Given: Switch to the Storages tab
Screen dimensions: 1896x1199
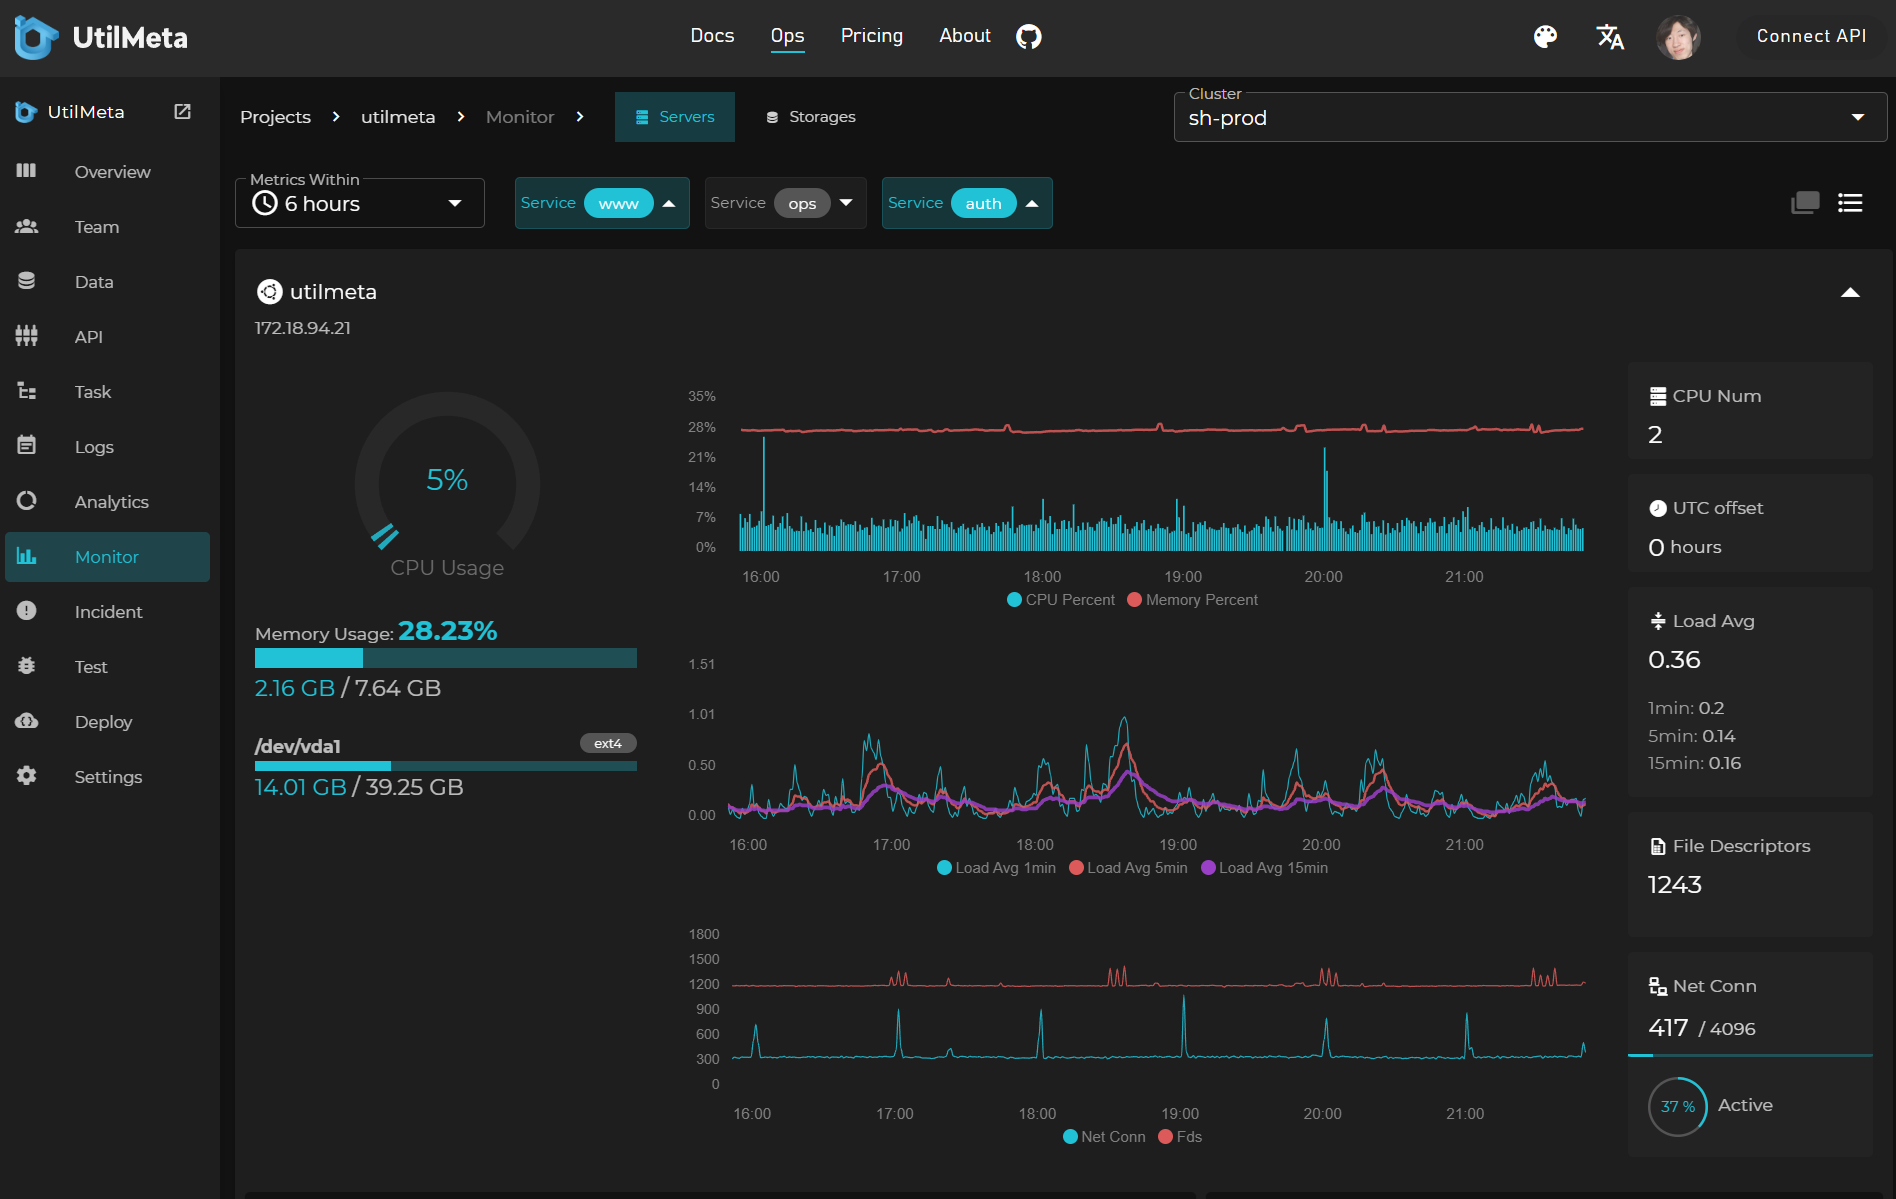Looking at the screenshot, I should coord(810,117).
